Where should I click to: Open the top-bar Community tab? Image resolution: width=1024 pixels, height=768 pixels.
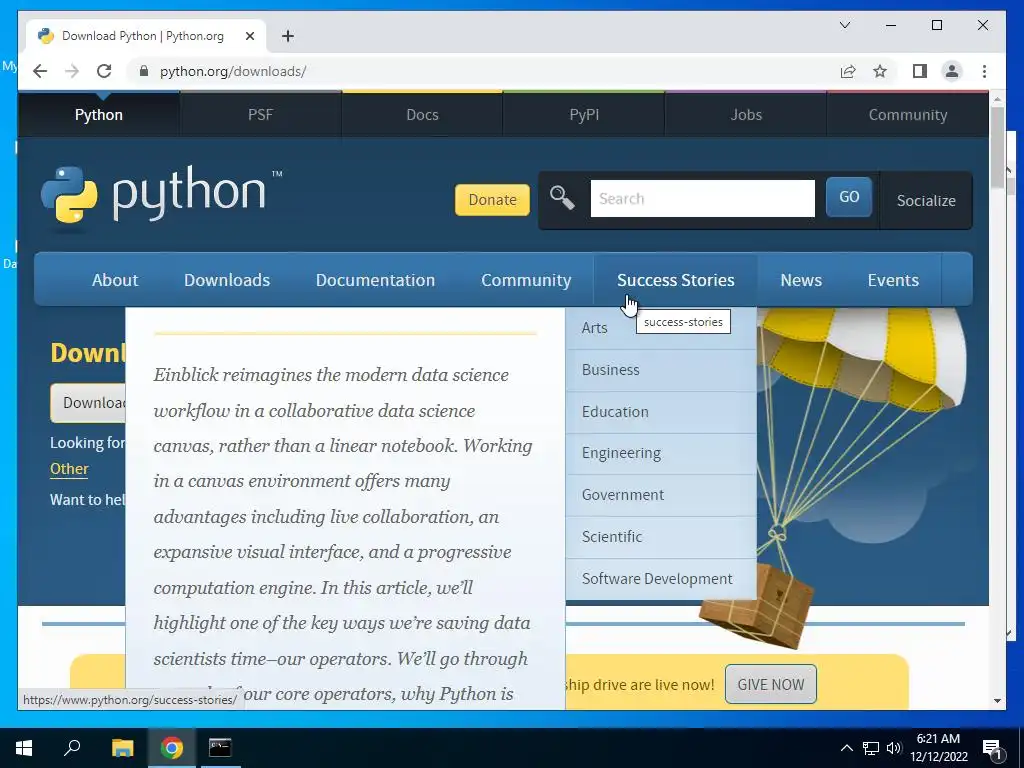908,115
